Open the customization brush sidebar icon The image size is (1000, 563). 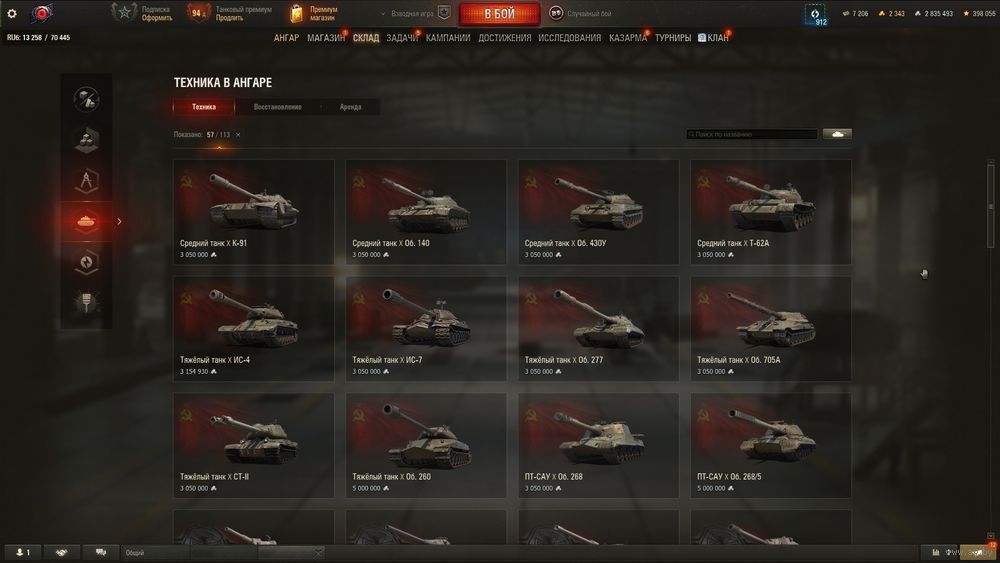86,303
